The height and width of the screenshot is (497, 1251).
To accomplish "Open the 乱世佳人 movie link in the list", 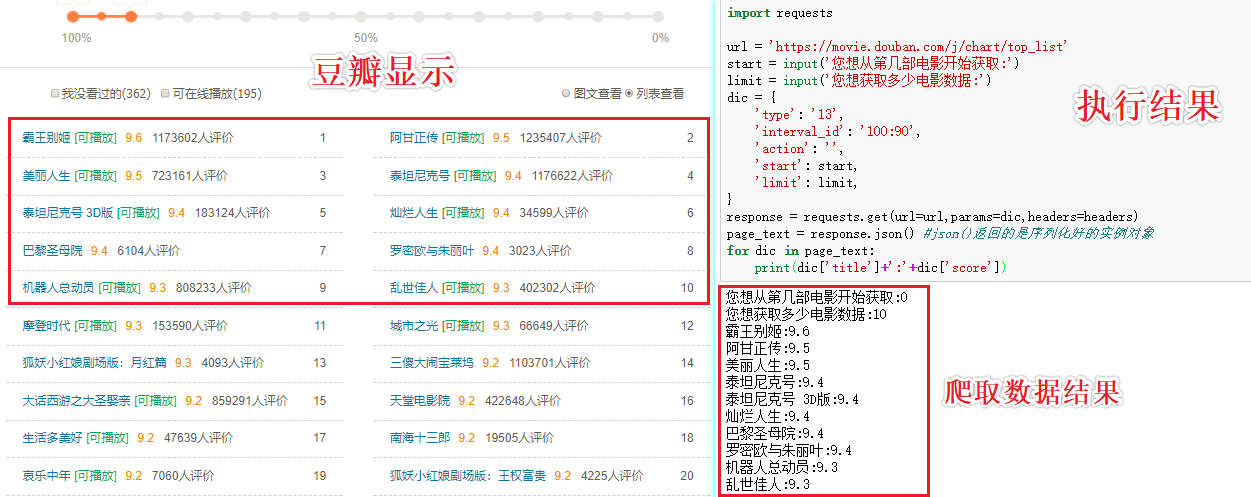I will 415,288.
